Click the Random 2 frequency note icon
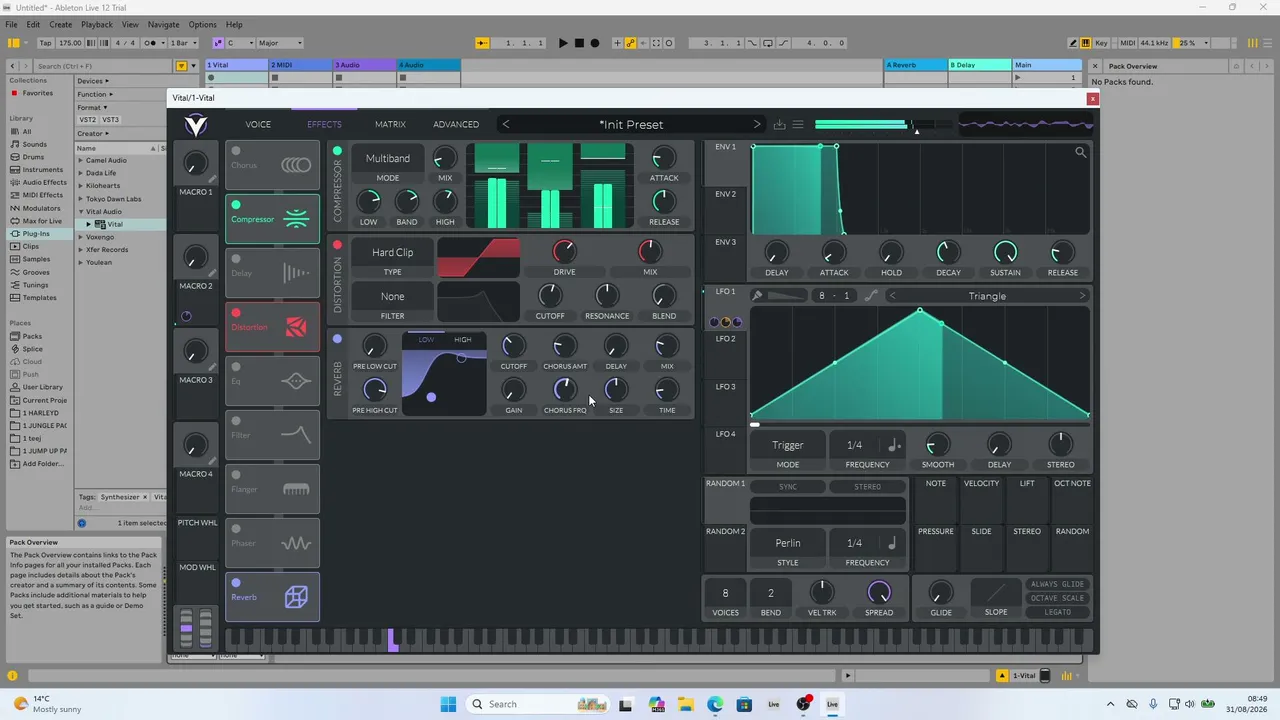The width and height of the screenshot is (1280, 720). pyautogui.click(x=893, y=543)
